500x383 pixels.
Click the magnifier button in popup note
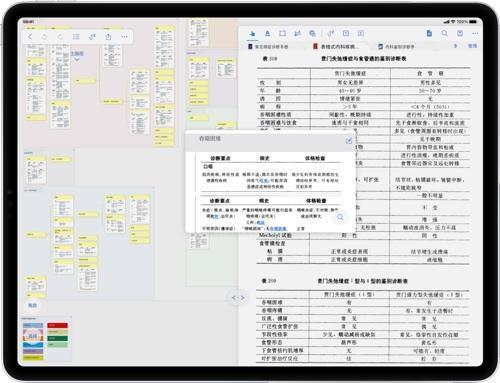340,217
